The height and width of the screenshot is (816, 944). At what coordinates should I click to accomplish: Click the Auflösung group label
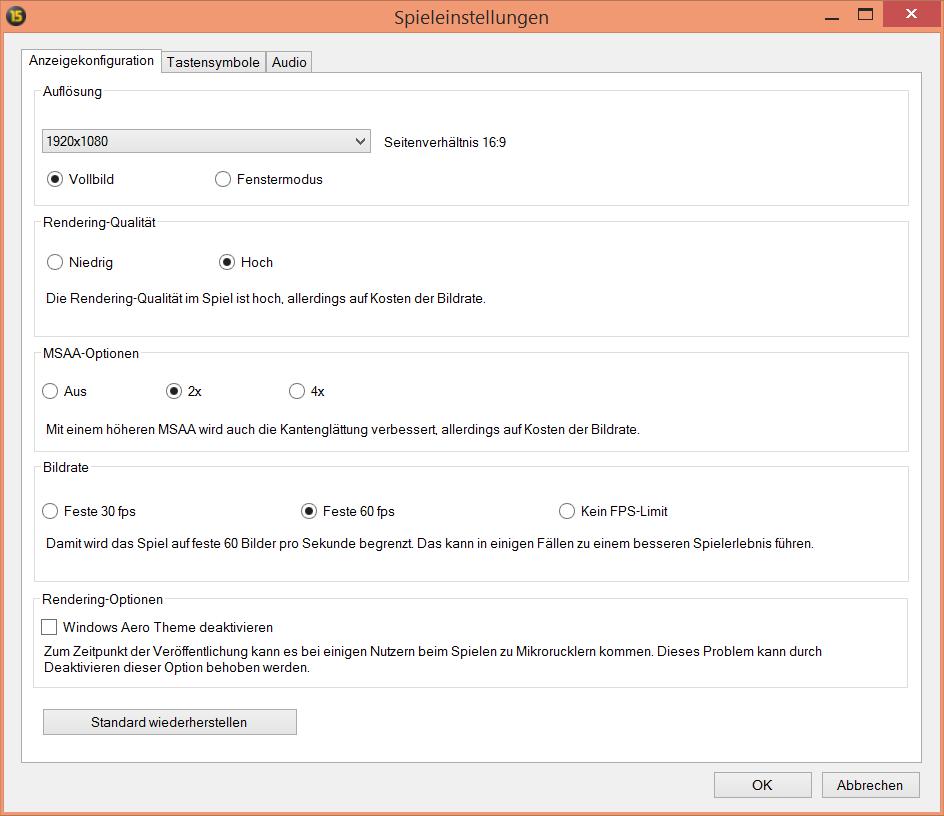tap(72, 92)
